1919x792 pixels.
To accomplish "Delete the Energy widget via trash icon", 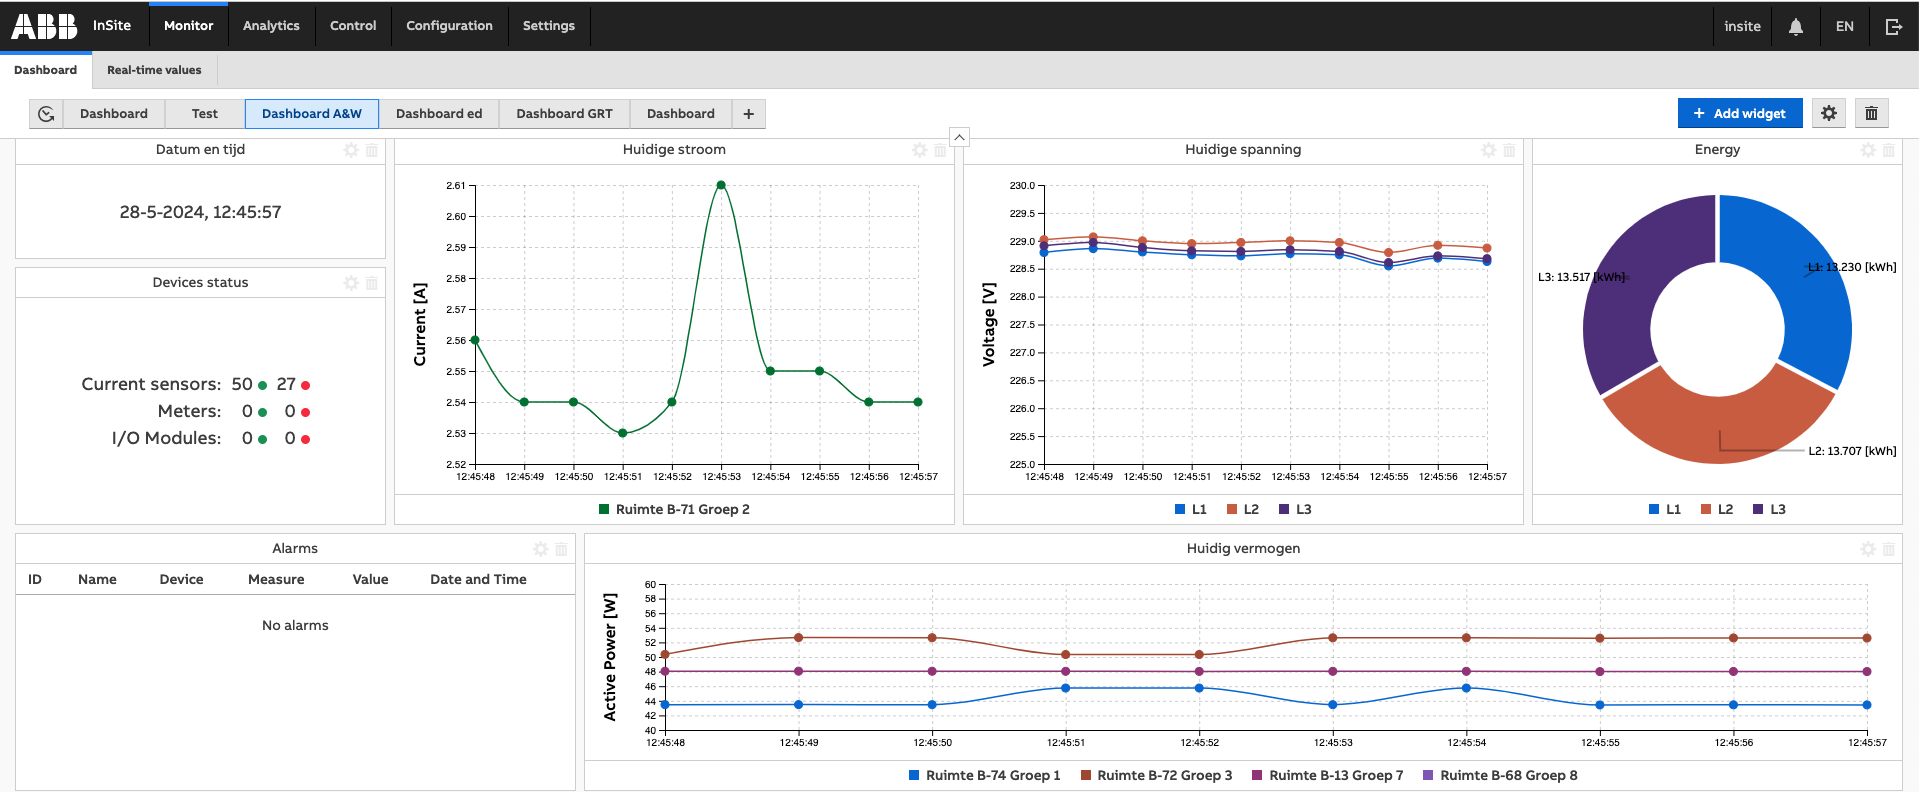I will click(x=1888, y=150).
